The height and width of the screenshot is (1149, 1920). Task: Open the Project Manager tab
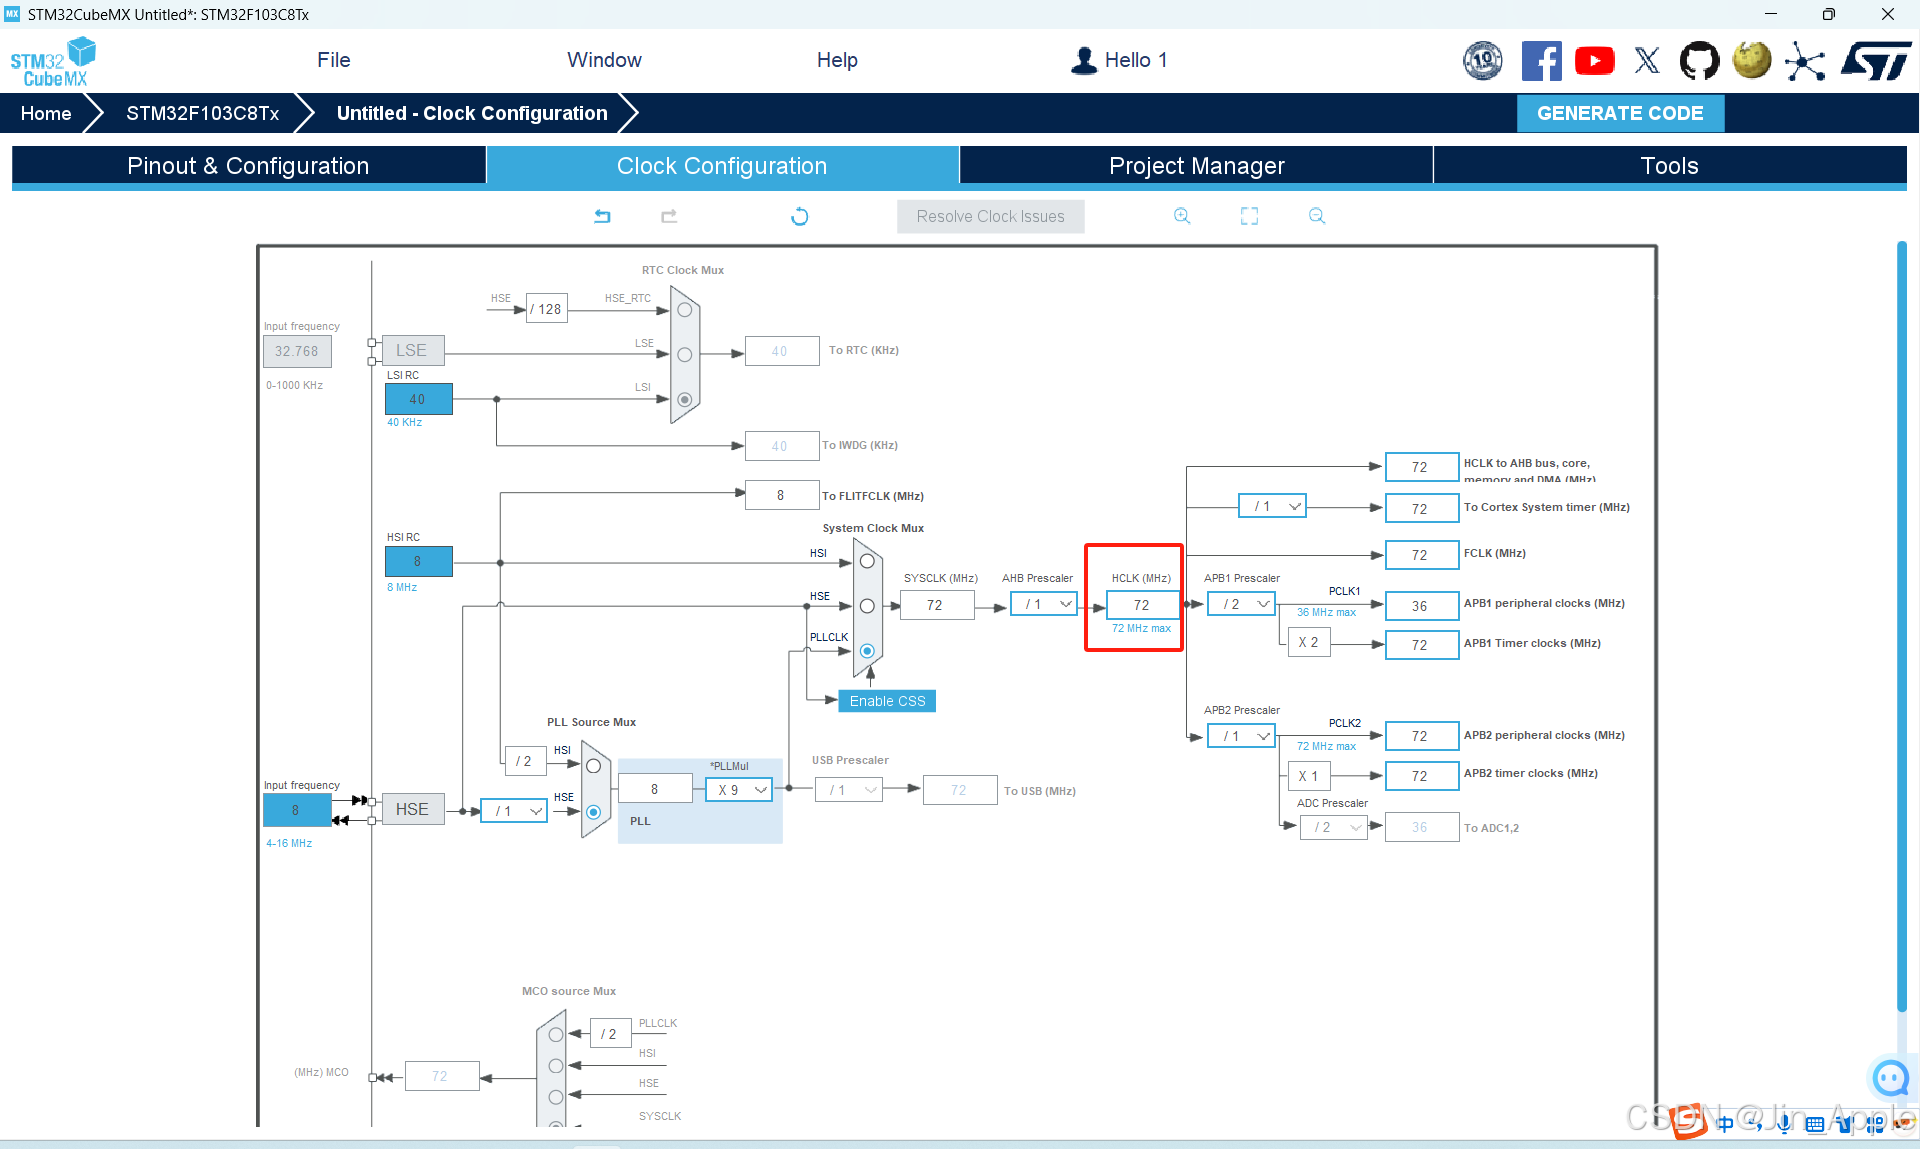pos(1196,166)
